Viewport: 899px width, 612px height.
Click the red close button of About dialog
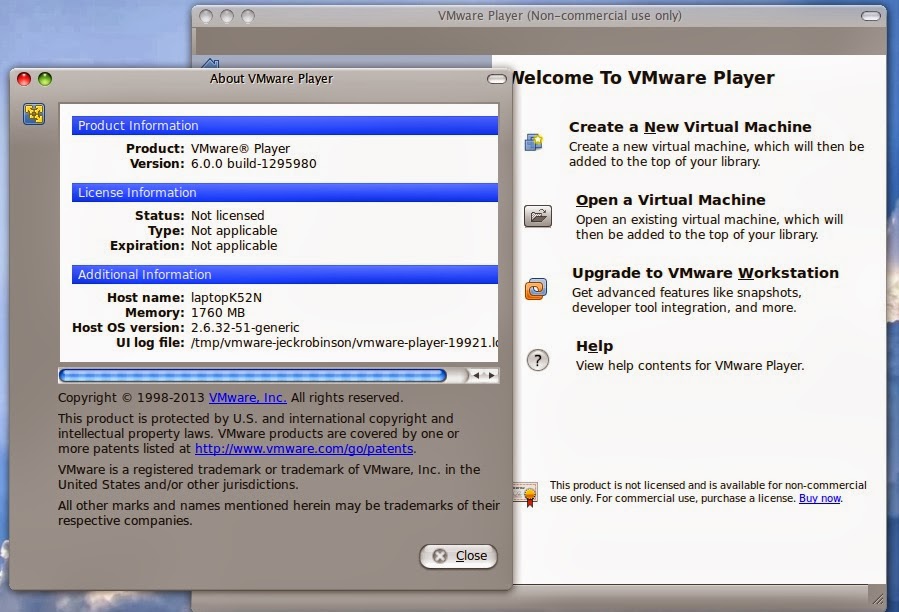click(24, 79)
